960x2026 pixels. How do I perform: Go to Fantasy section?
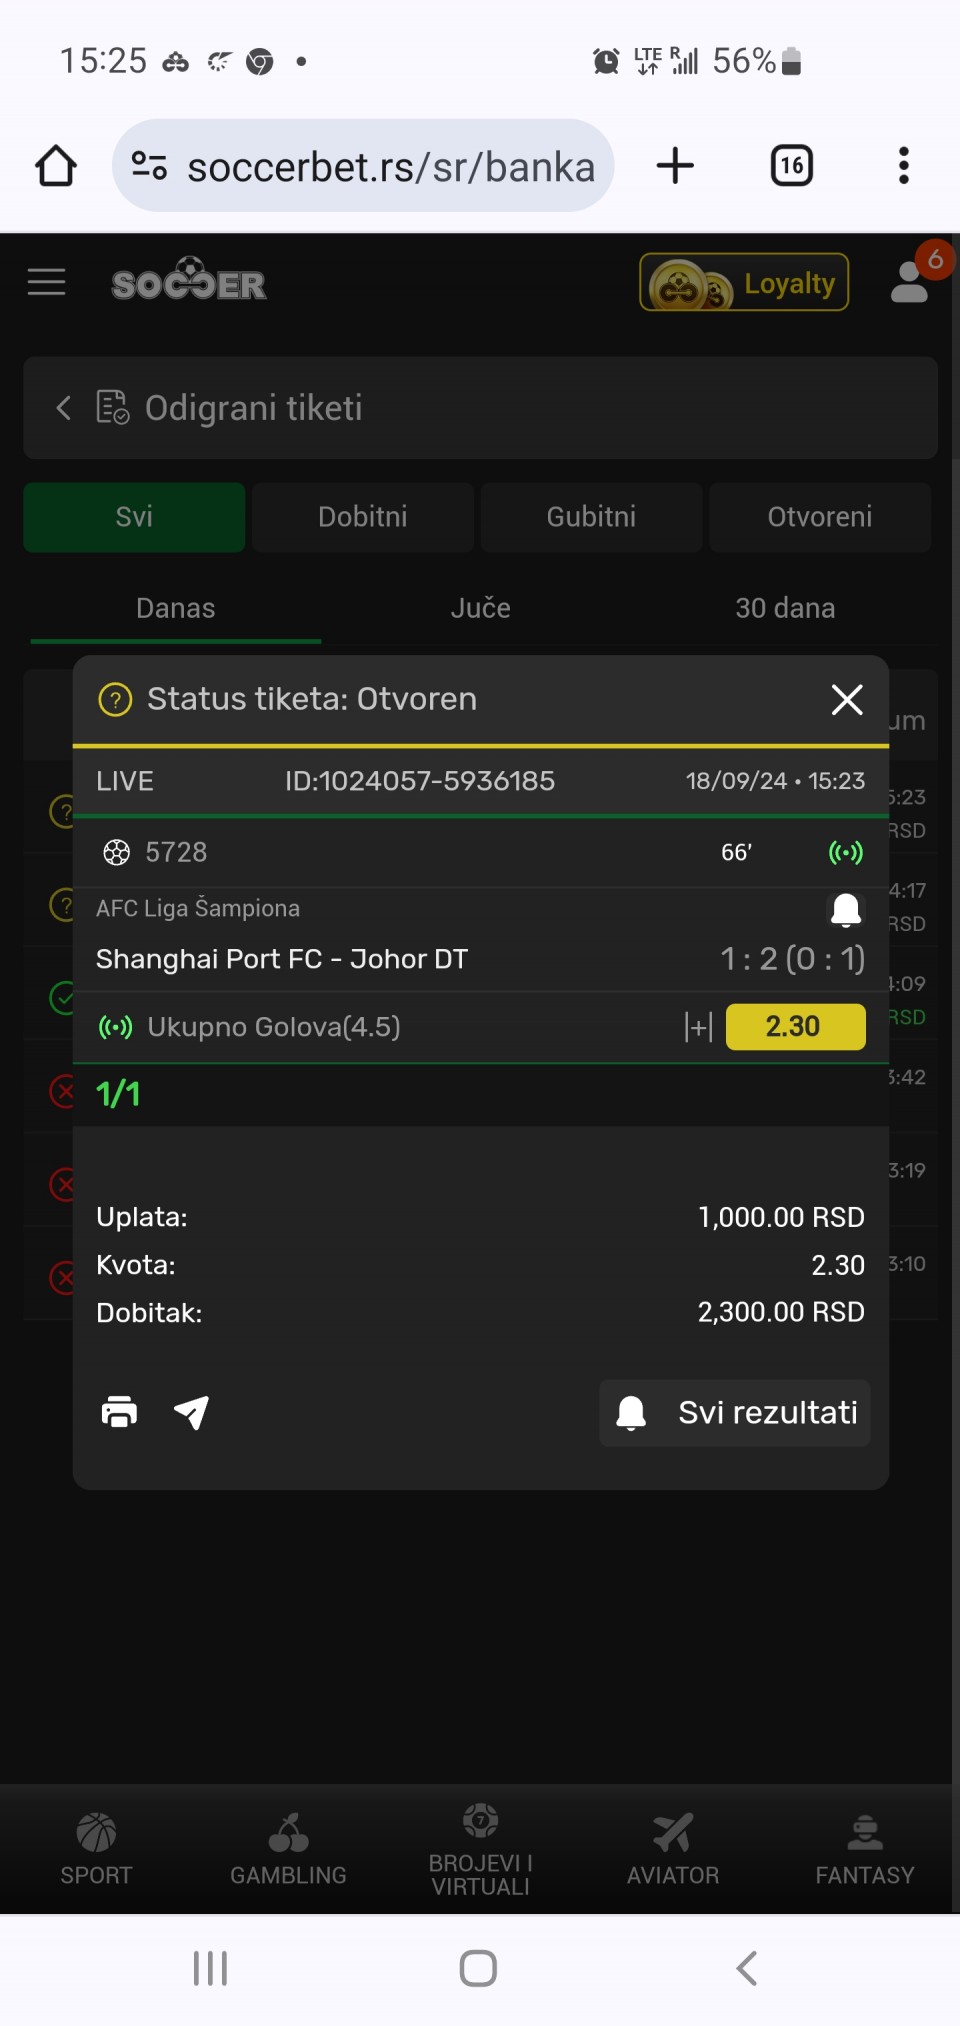(865, 1850)
